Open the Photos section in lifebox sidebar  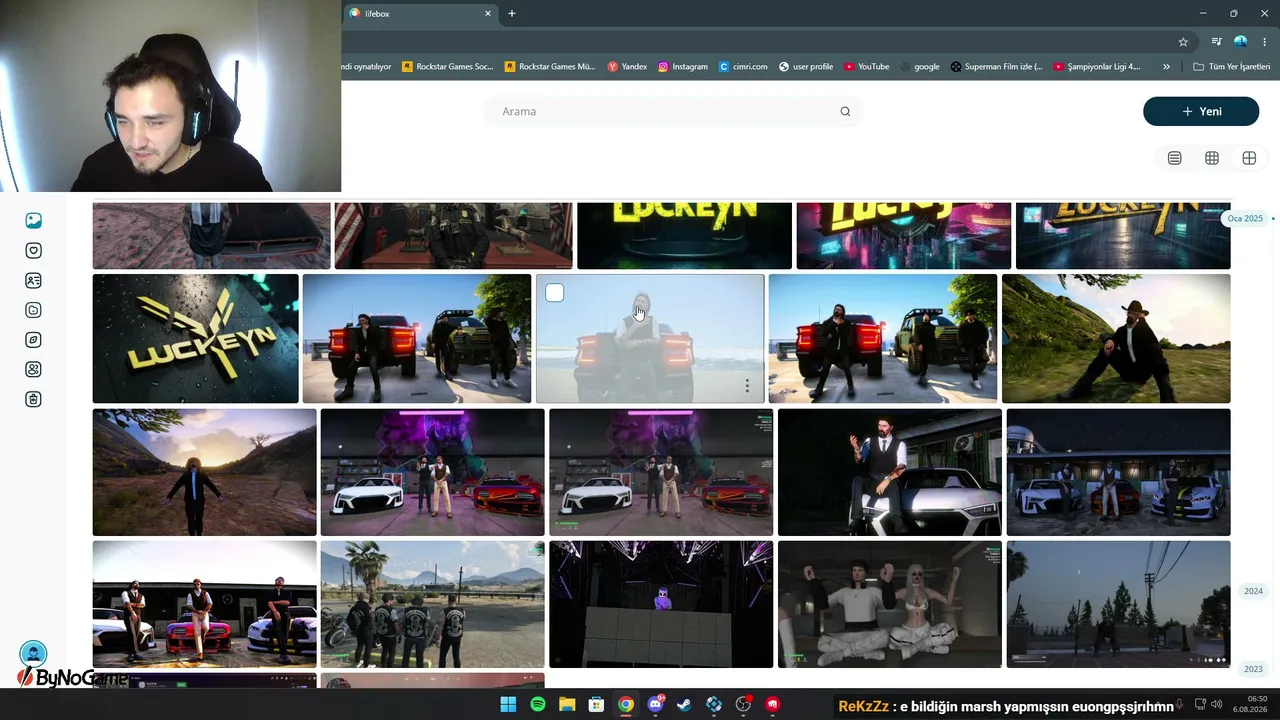[x=33, y=220]
